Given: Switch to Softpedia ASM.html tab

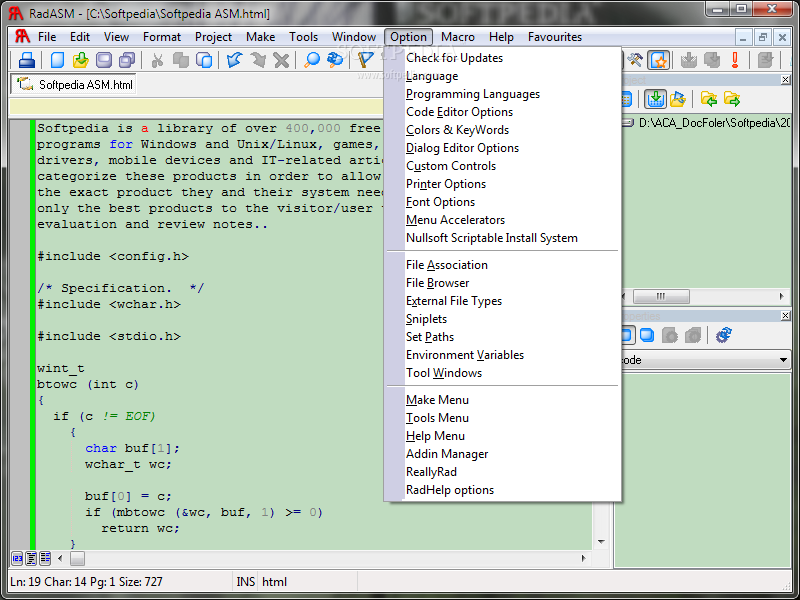Looking at the screenshot, I should point(74,85).
